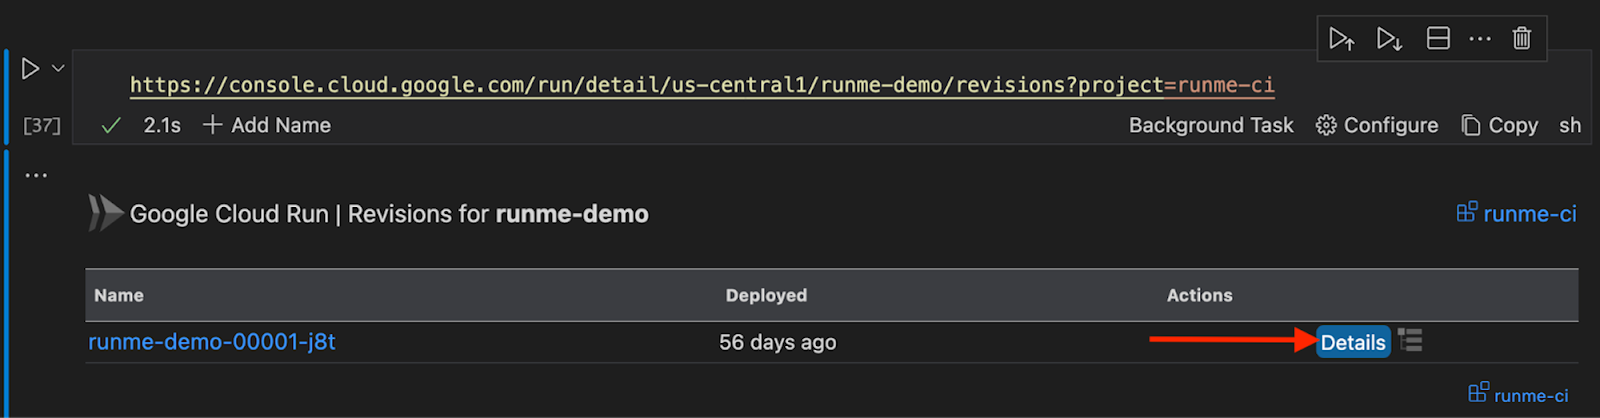Expand the run options chevron beside play
The image size is (1600, 418).
tap(58, 68)
